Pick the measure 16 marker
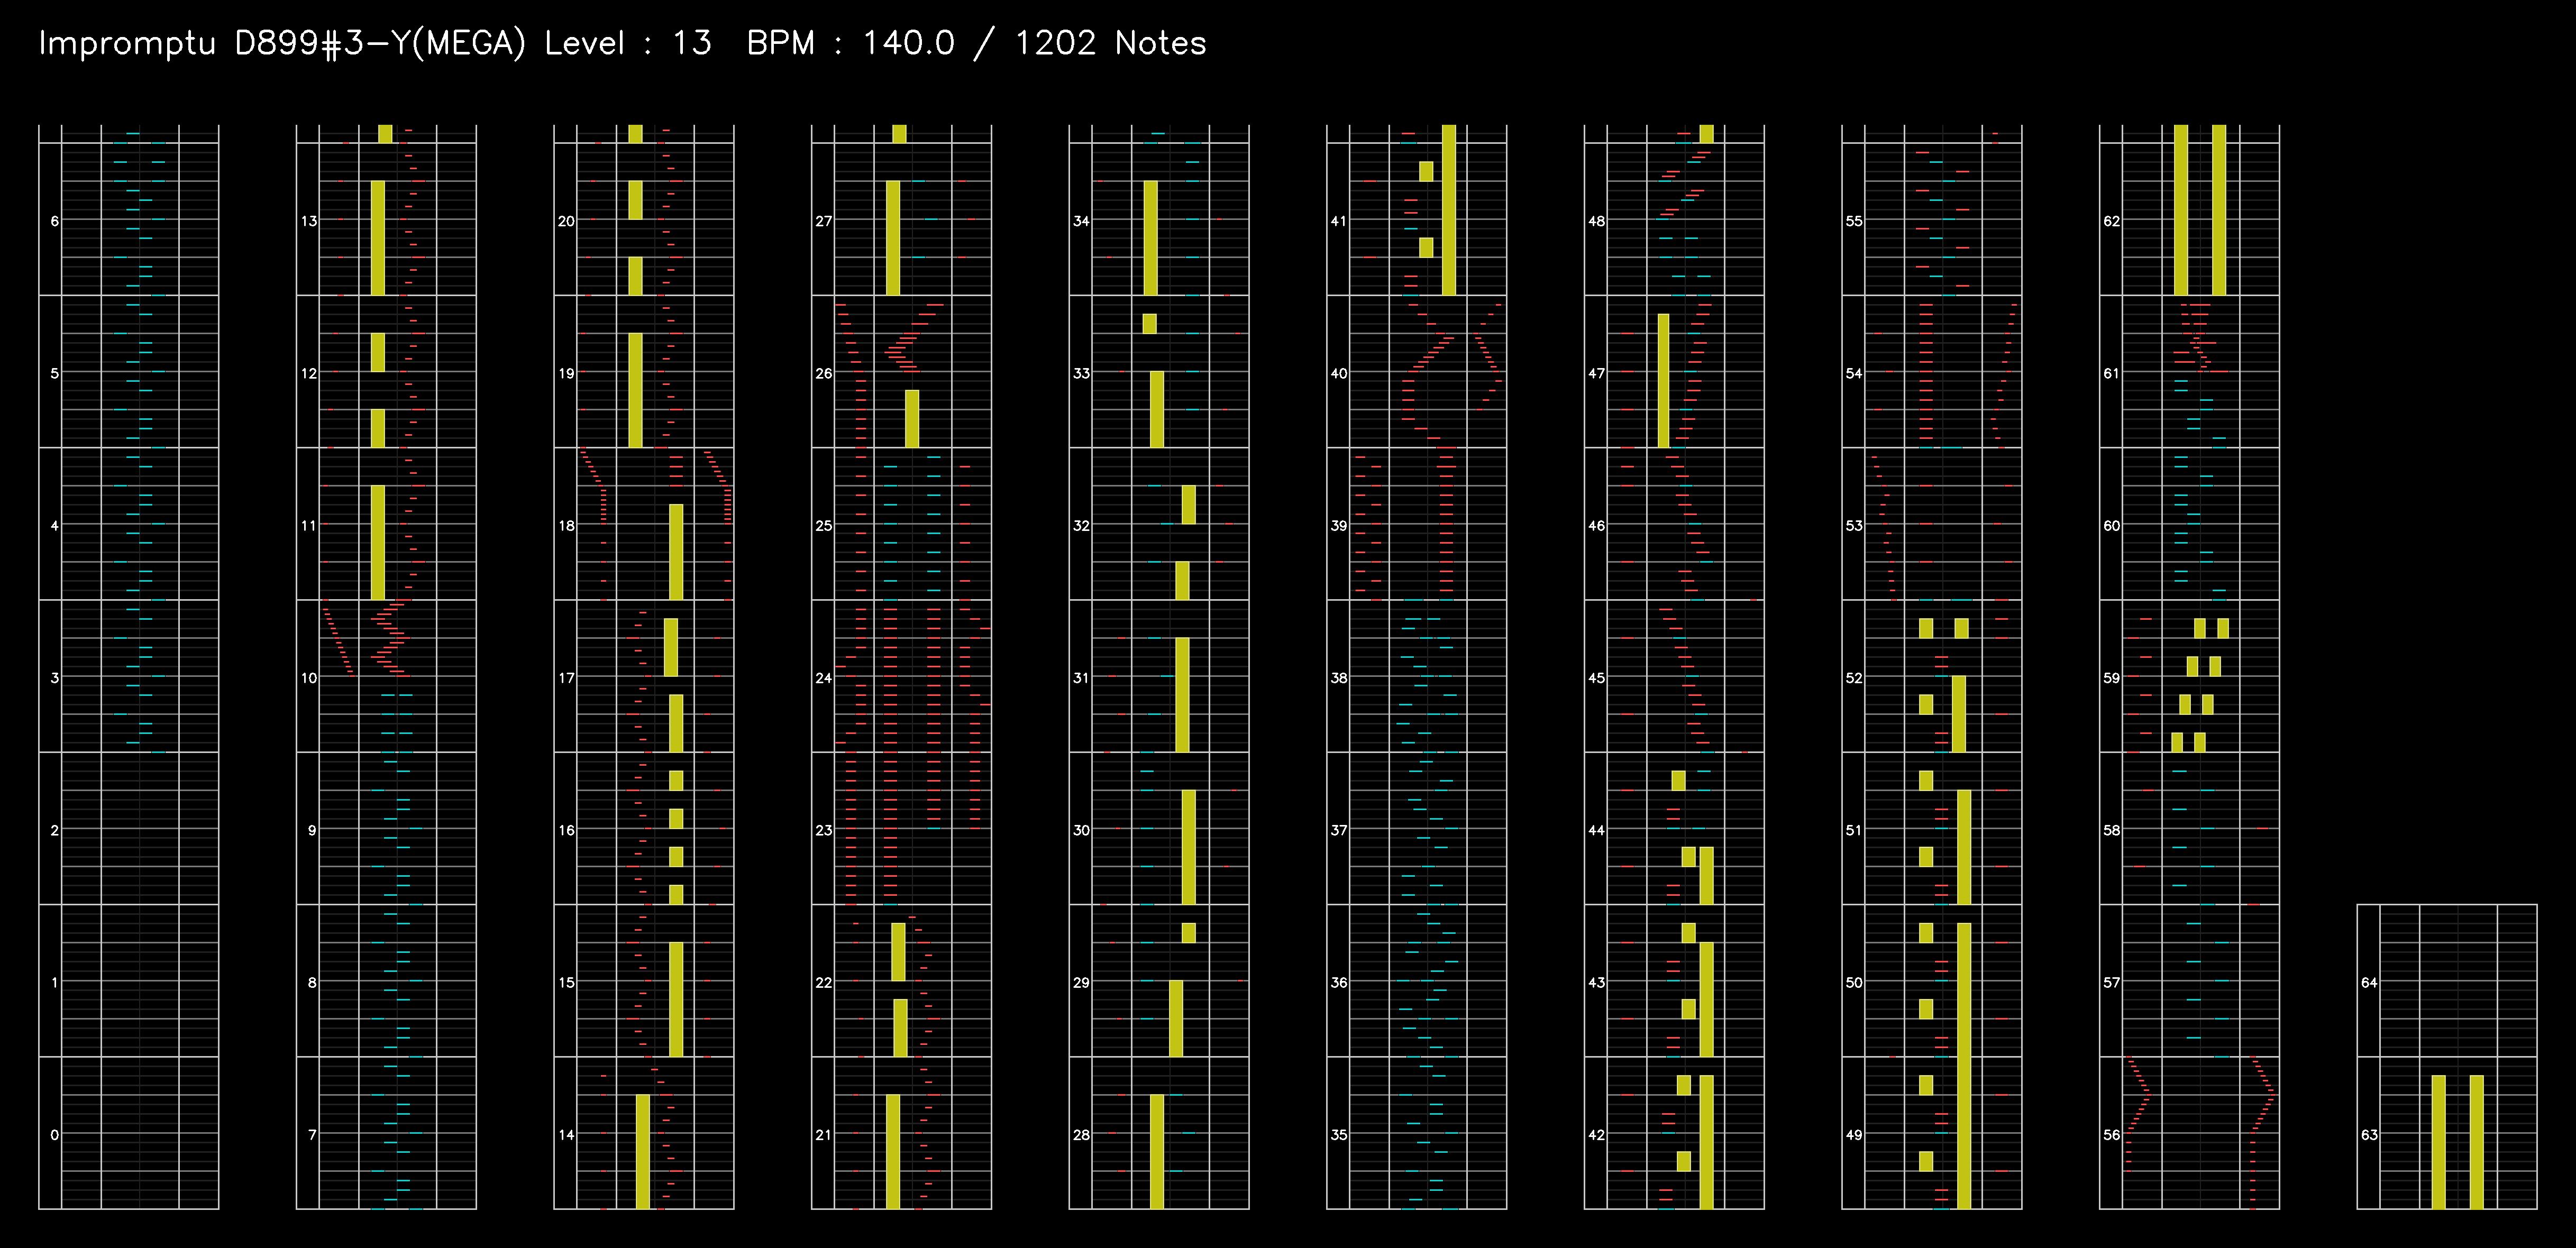The image size is (2576, 1248). [x=566, y=830]
